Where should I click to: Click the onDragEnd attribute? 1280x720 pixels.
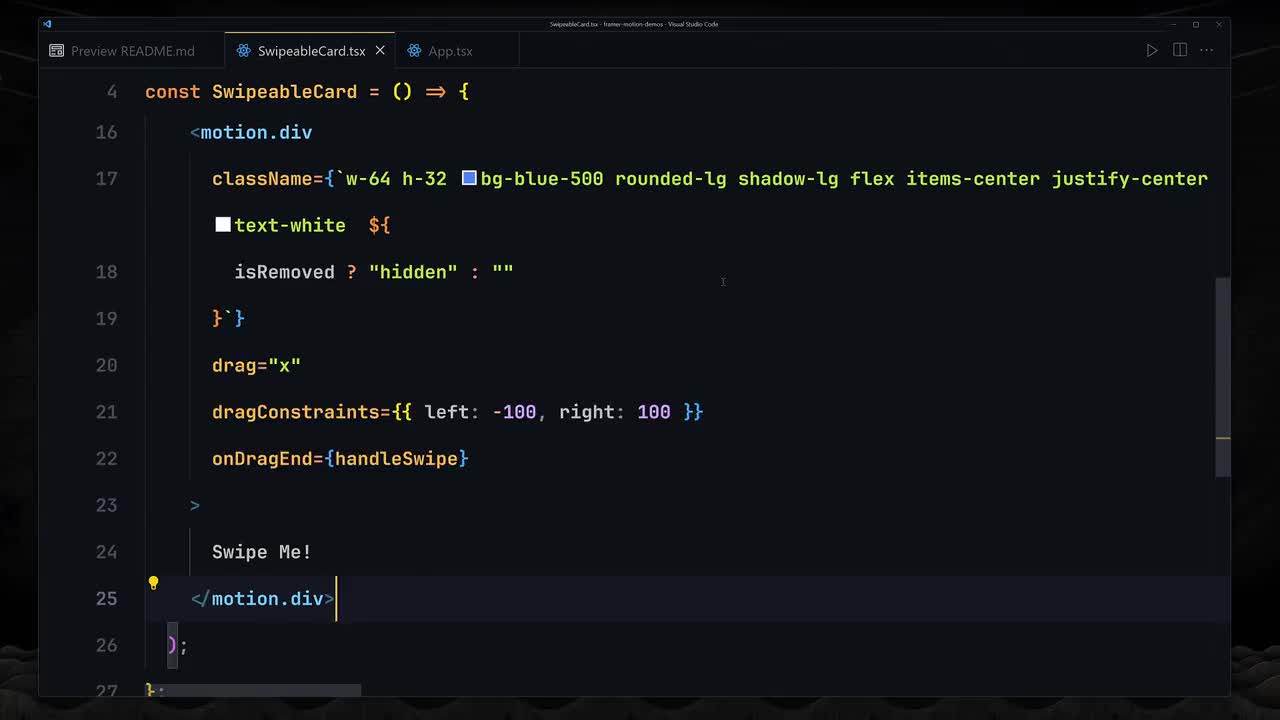[262, 459]
